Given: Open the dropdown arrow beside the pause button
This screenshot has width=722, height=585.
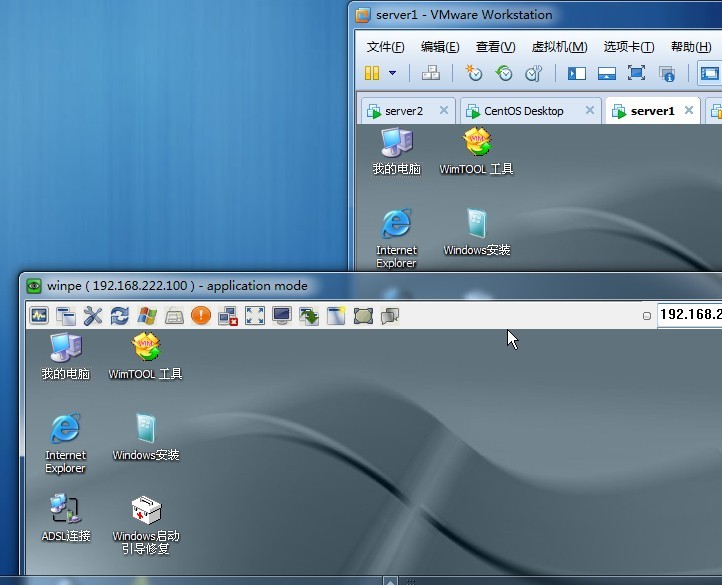Looking at the screenshot, I should pyautogui.click(x=392, y=73).
